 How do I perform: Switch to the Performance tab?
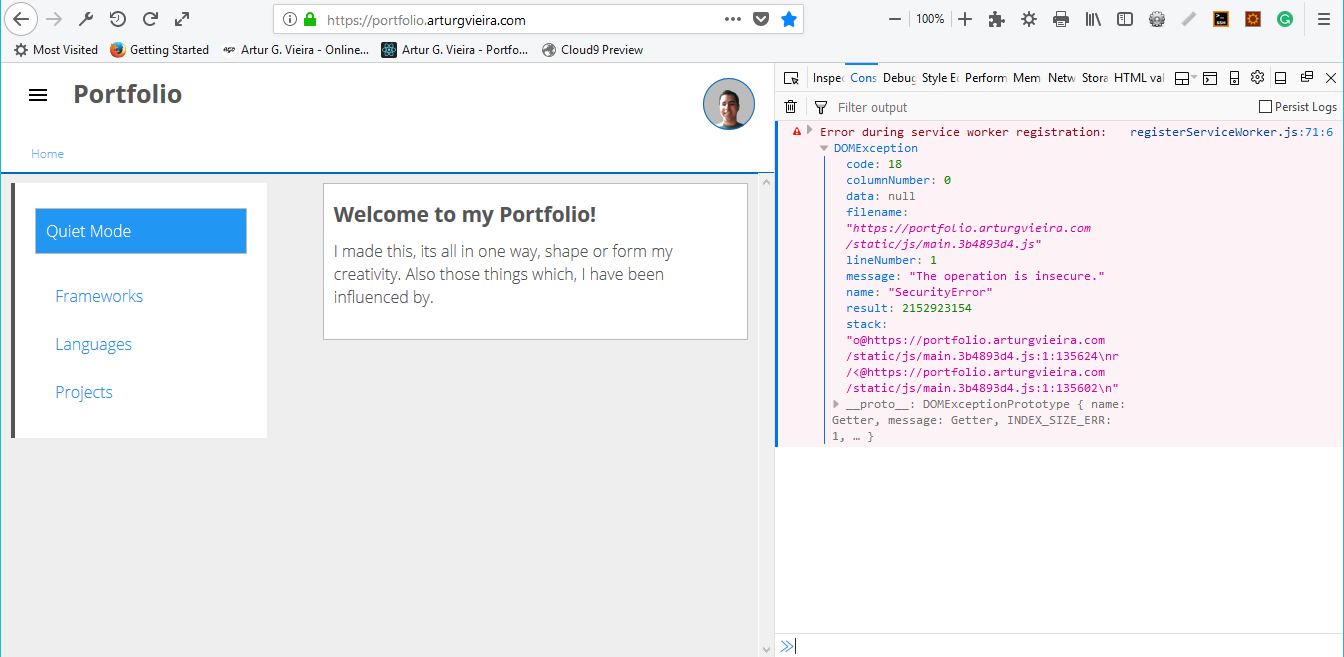coord(985,78)
